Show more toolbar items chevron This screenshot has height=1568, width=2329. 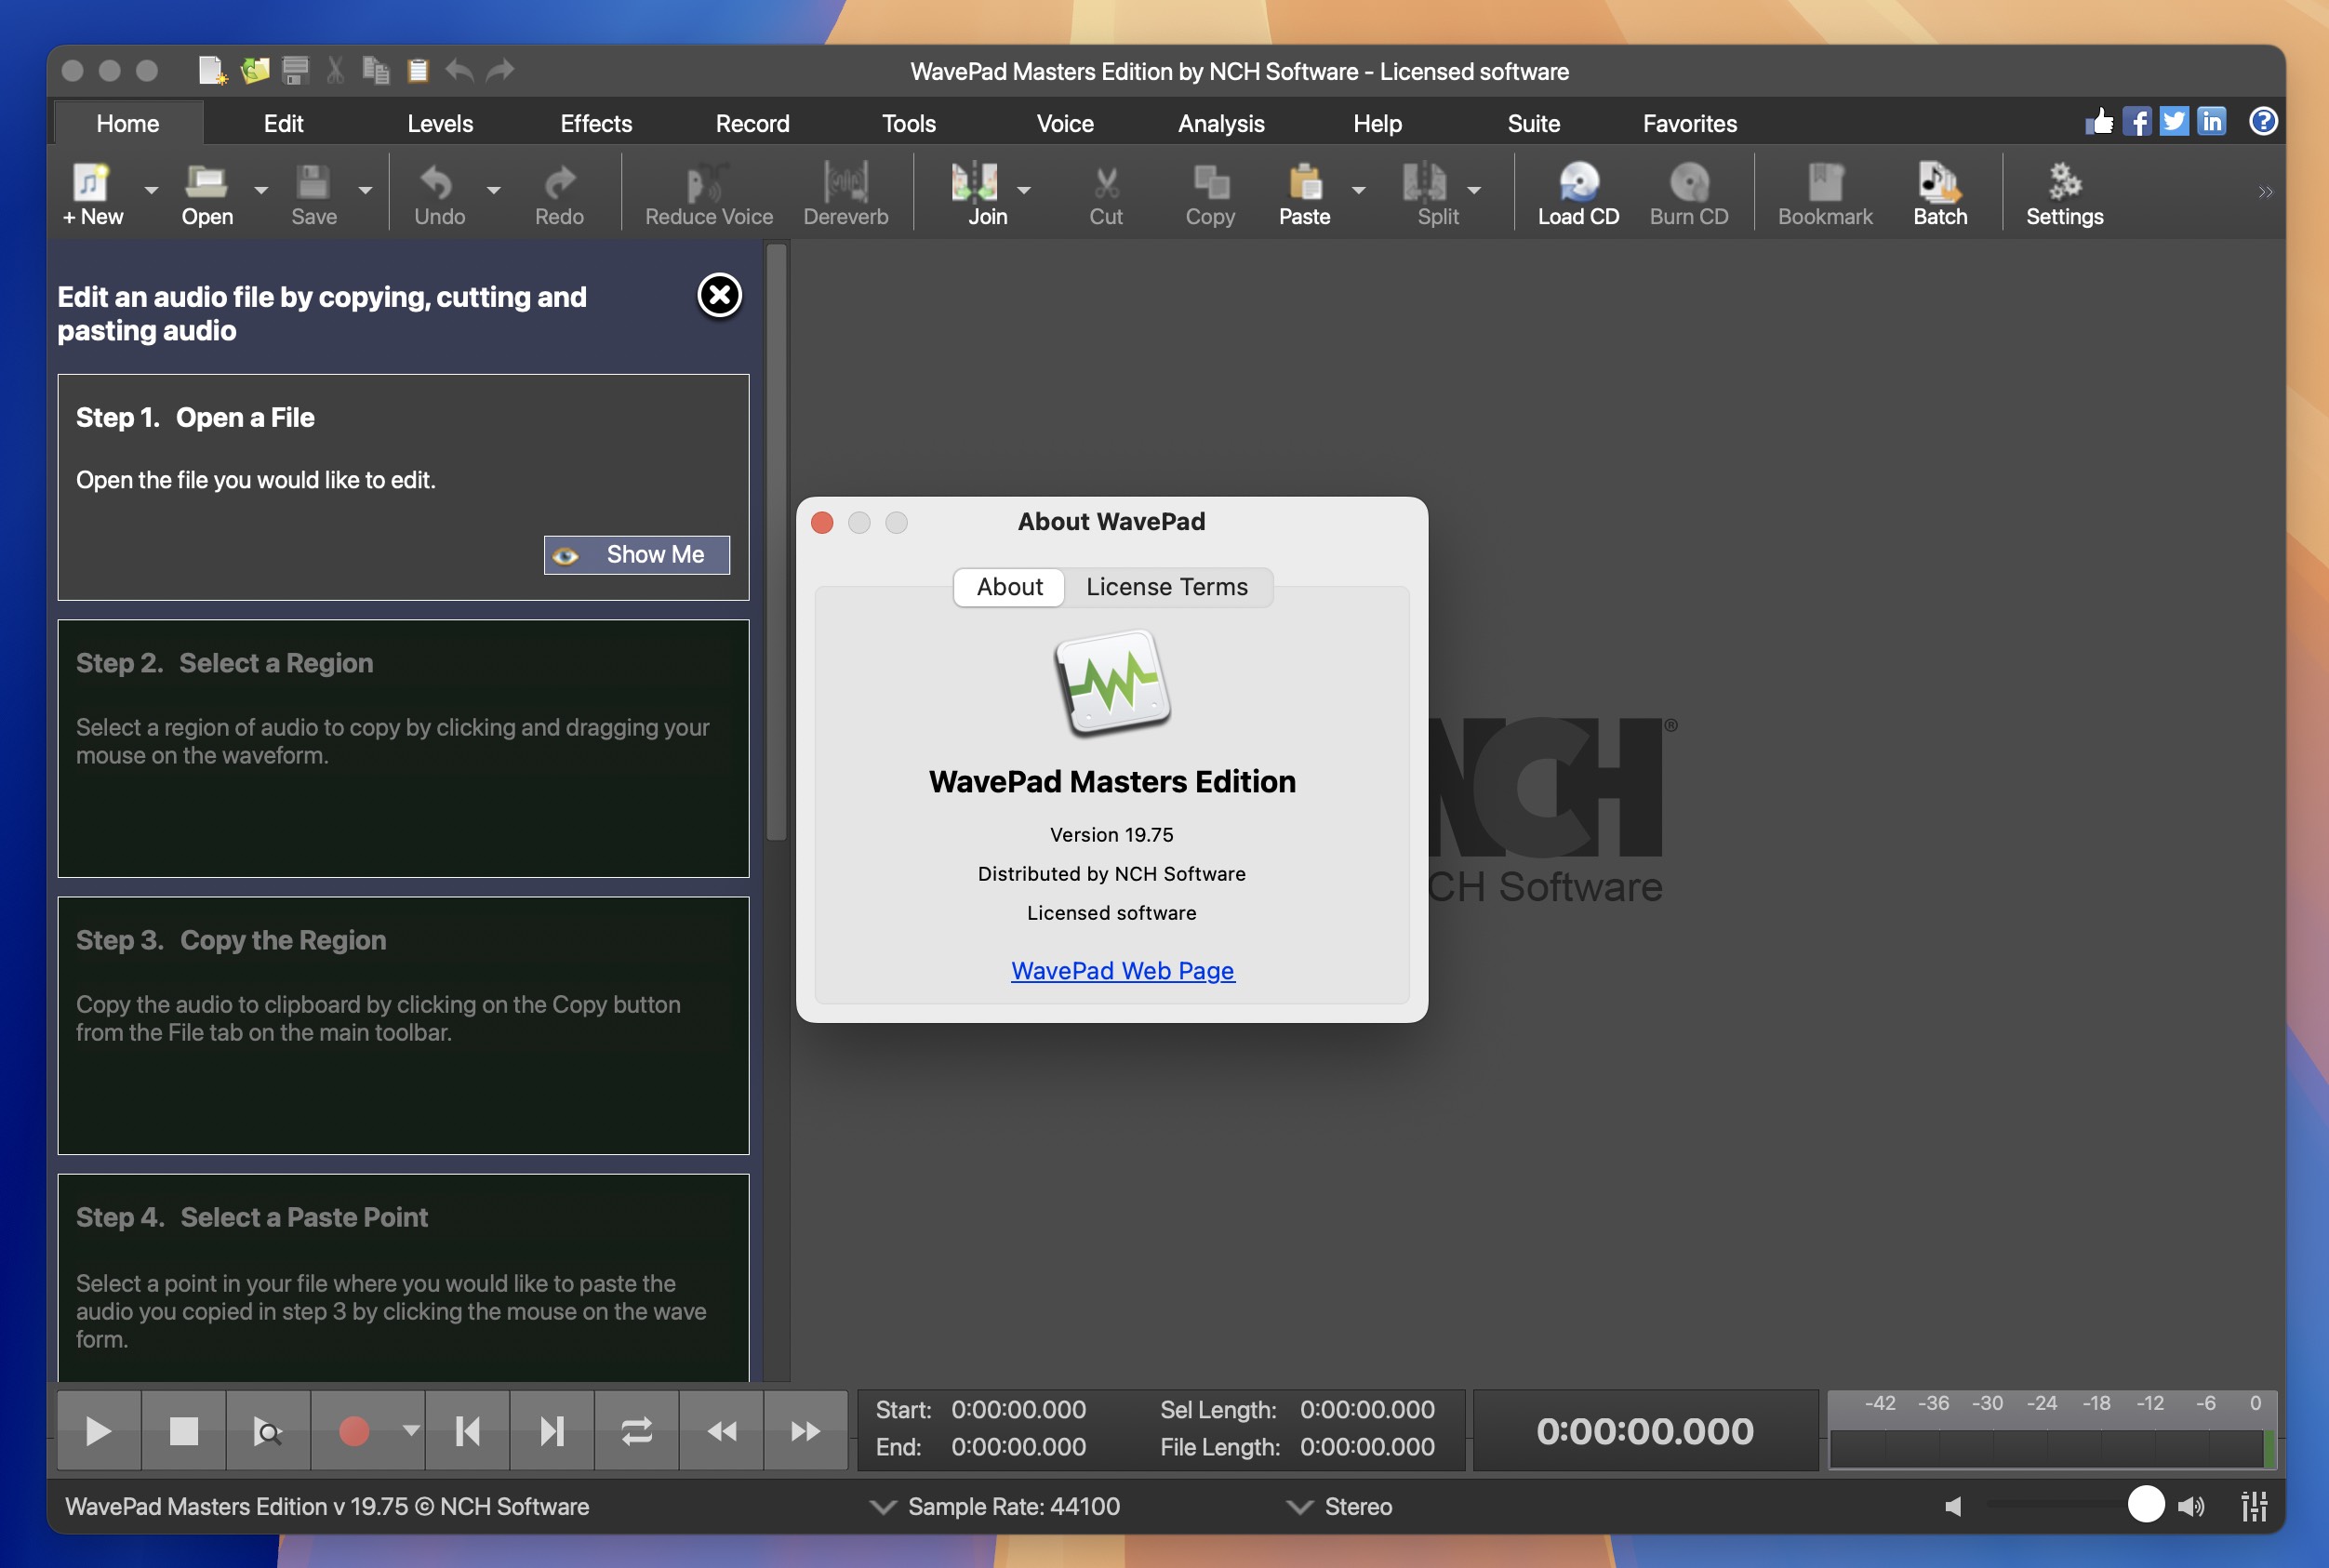click(2265, 192)
